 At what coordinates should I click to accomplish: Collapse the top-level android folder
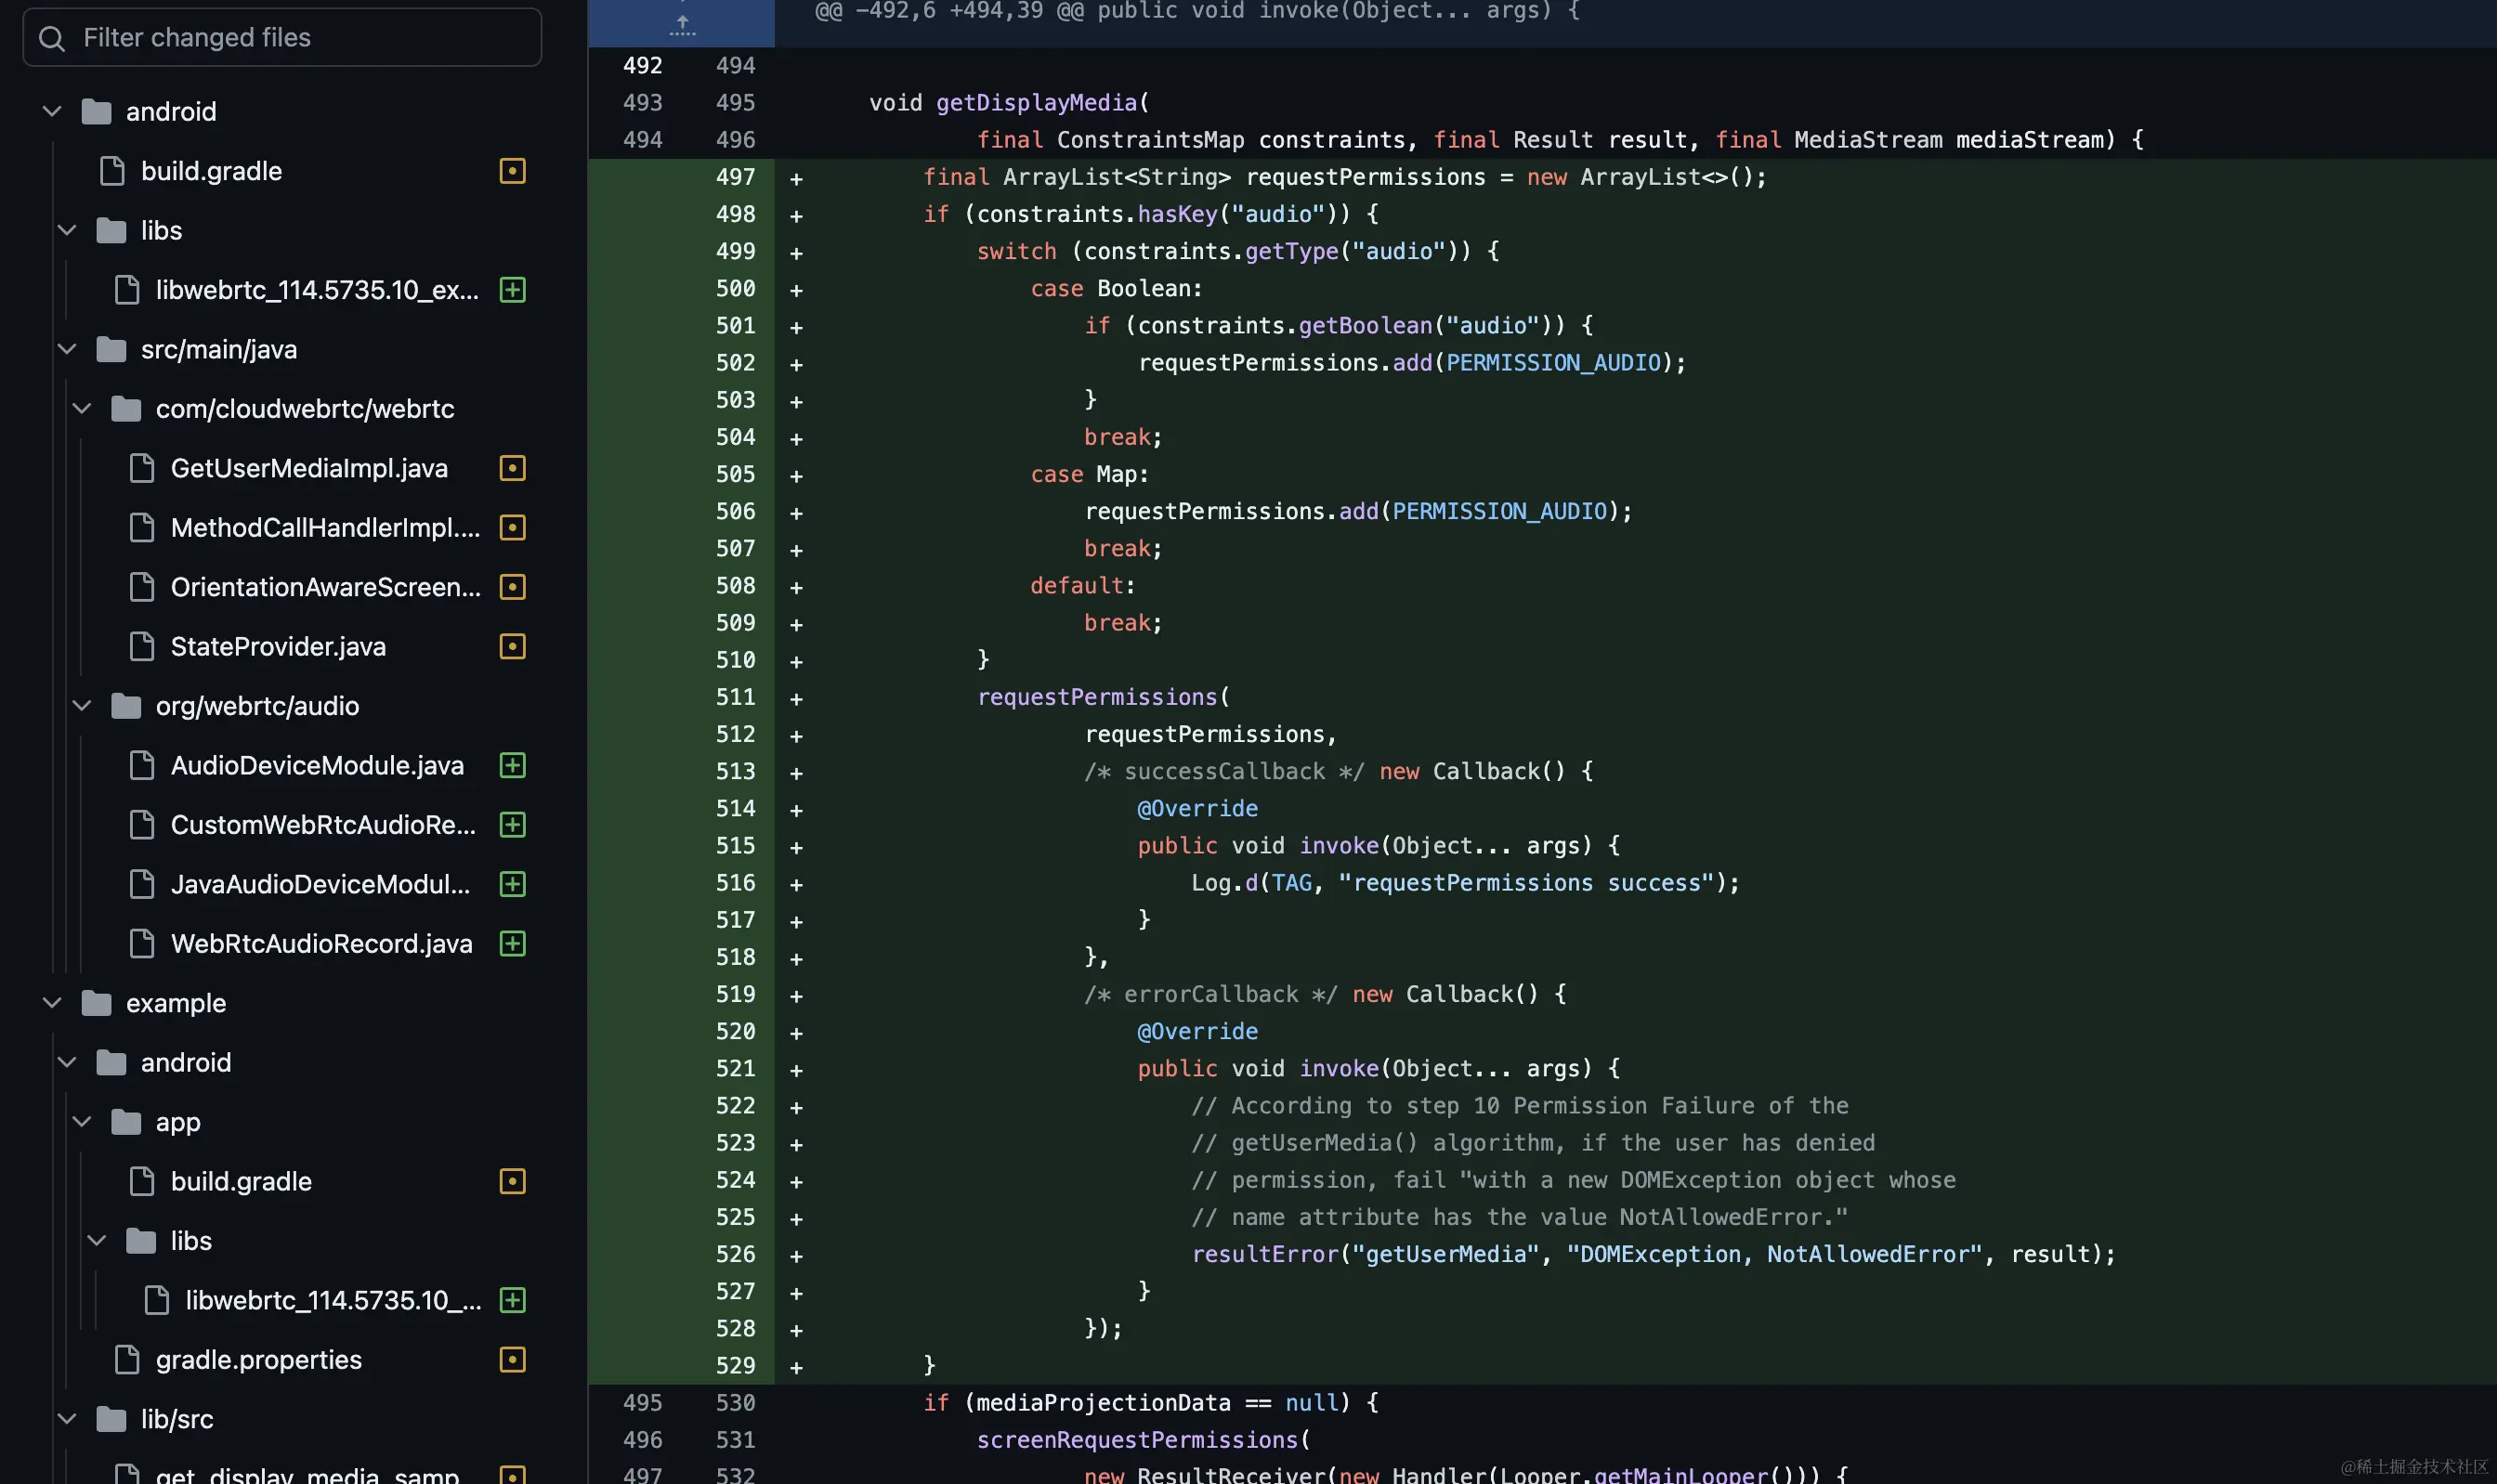click(52, 111)
